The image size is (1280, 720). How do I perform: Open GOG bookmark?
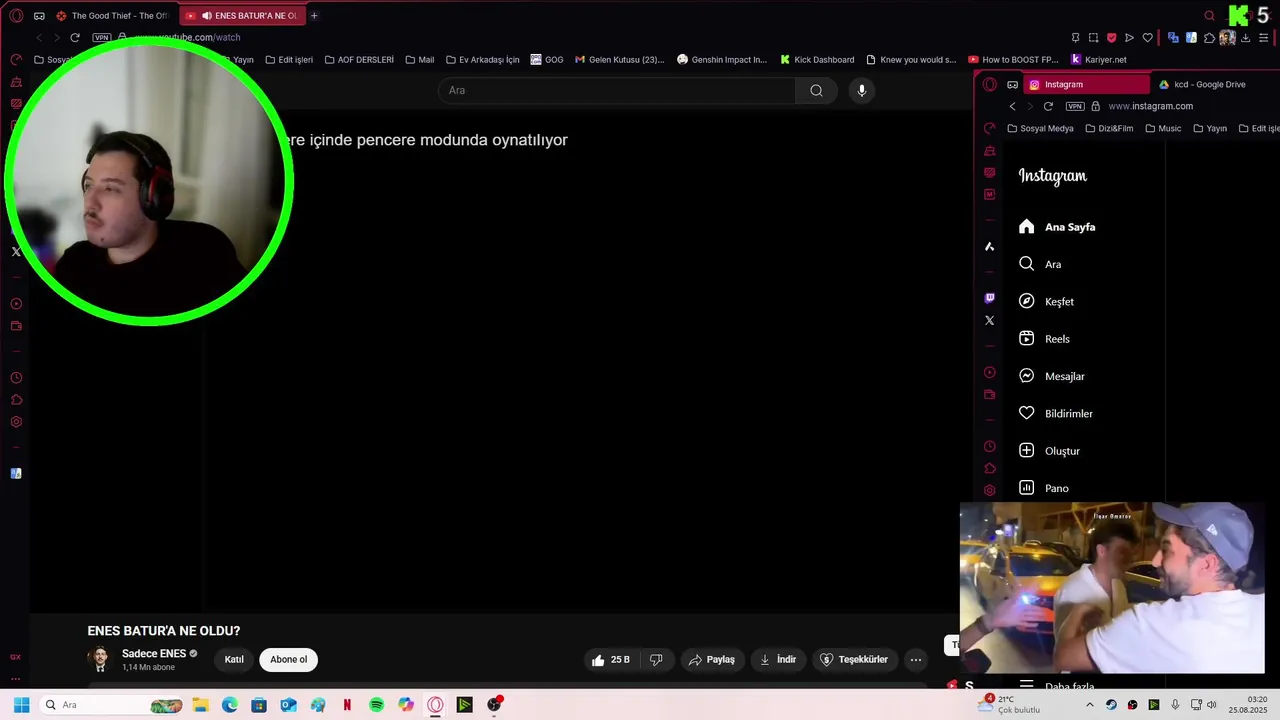click(x=547, y=60)
